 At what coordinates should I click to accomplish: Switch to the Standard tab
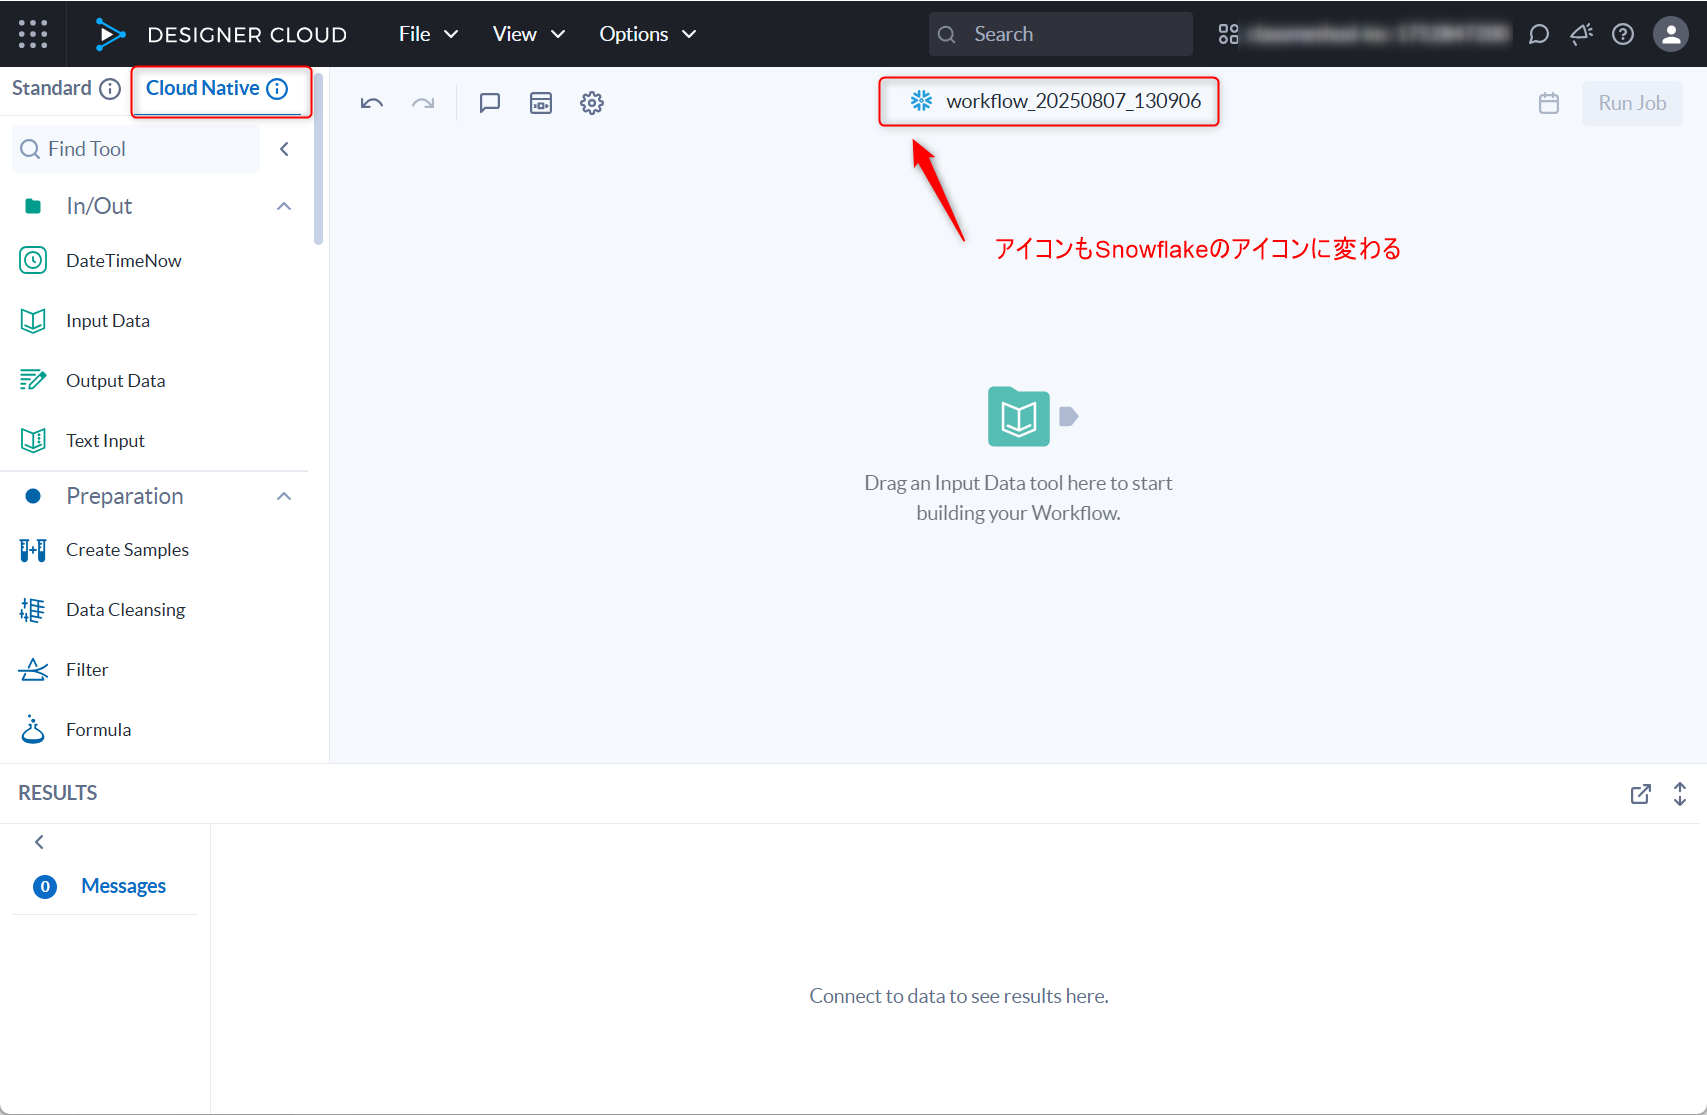[52, 88]
